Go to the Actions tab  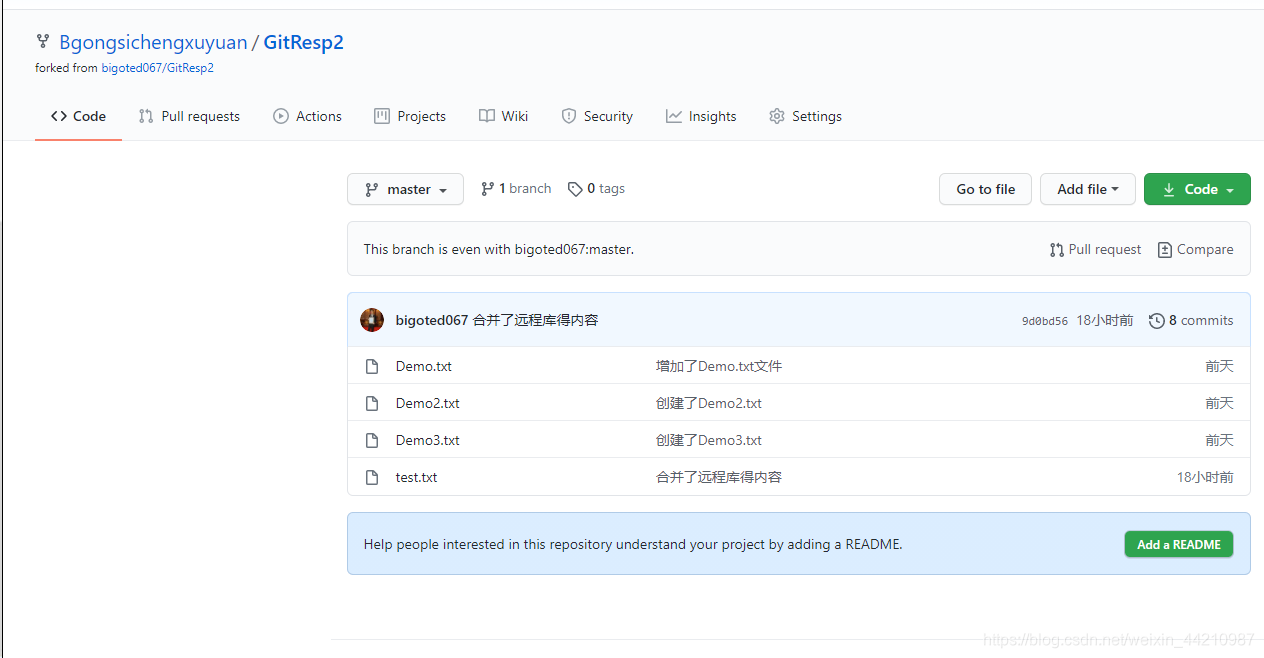[x=307, y=116]
